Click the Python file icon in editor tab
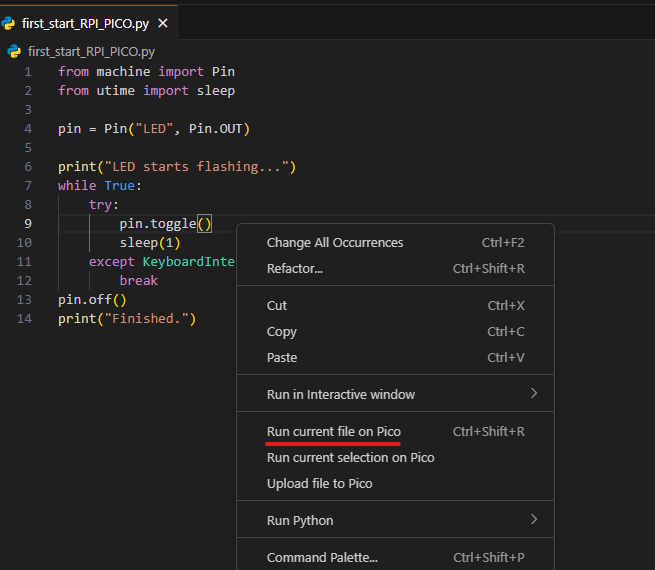This screenshot has height=570, width=655. 8,23
